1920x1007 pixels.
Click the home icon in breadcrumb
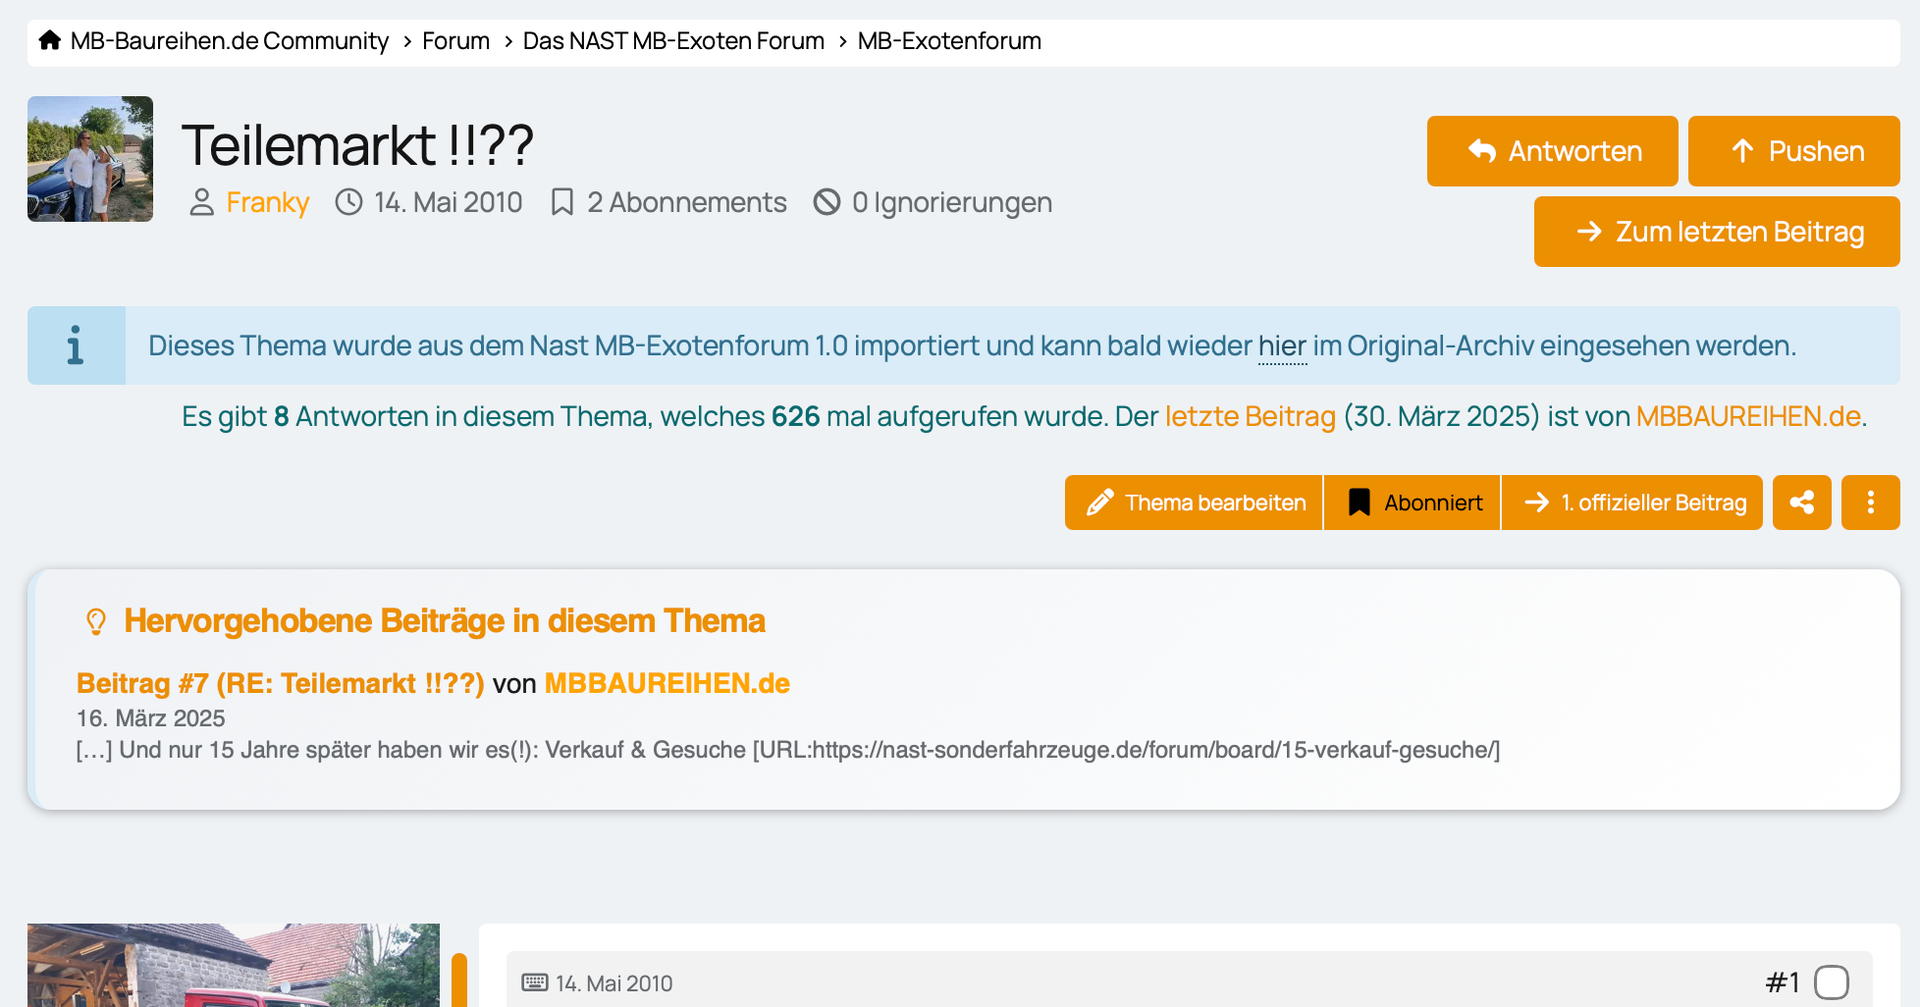coord(49,41)
